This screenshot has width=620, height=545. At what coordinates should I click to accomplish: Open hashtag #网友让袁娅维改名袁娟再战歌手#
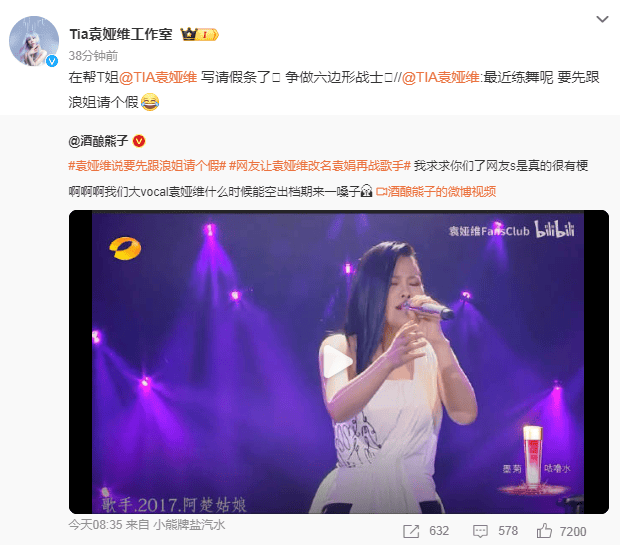(x=320, y=166)
